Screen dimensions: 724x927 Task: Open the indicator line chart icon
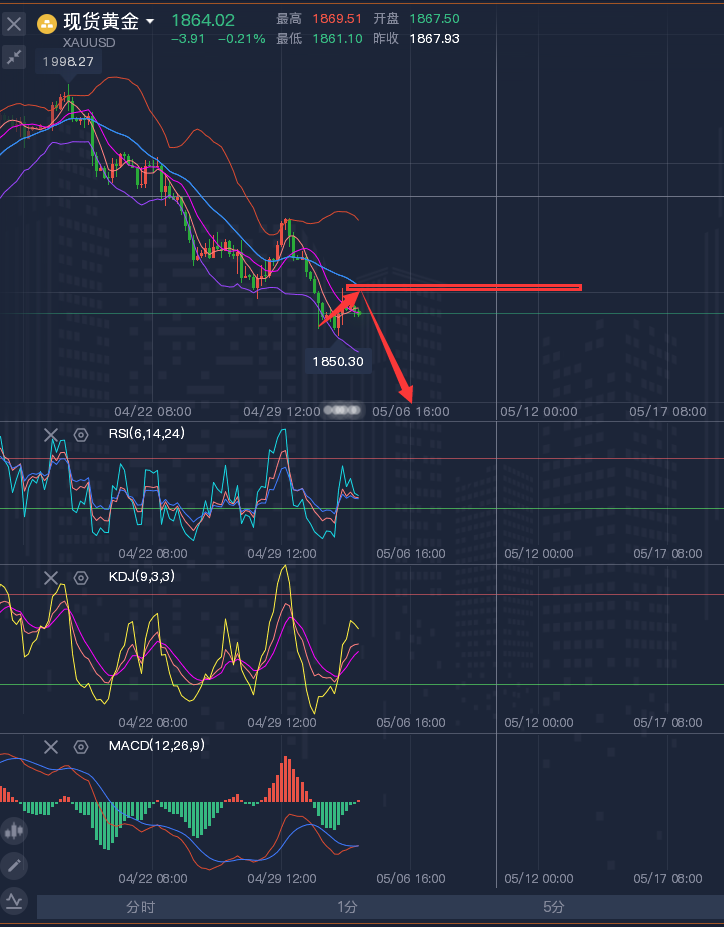[14, 900]
